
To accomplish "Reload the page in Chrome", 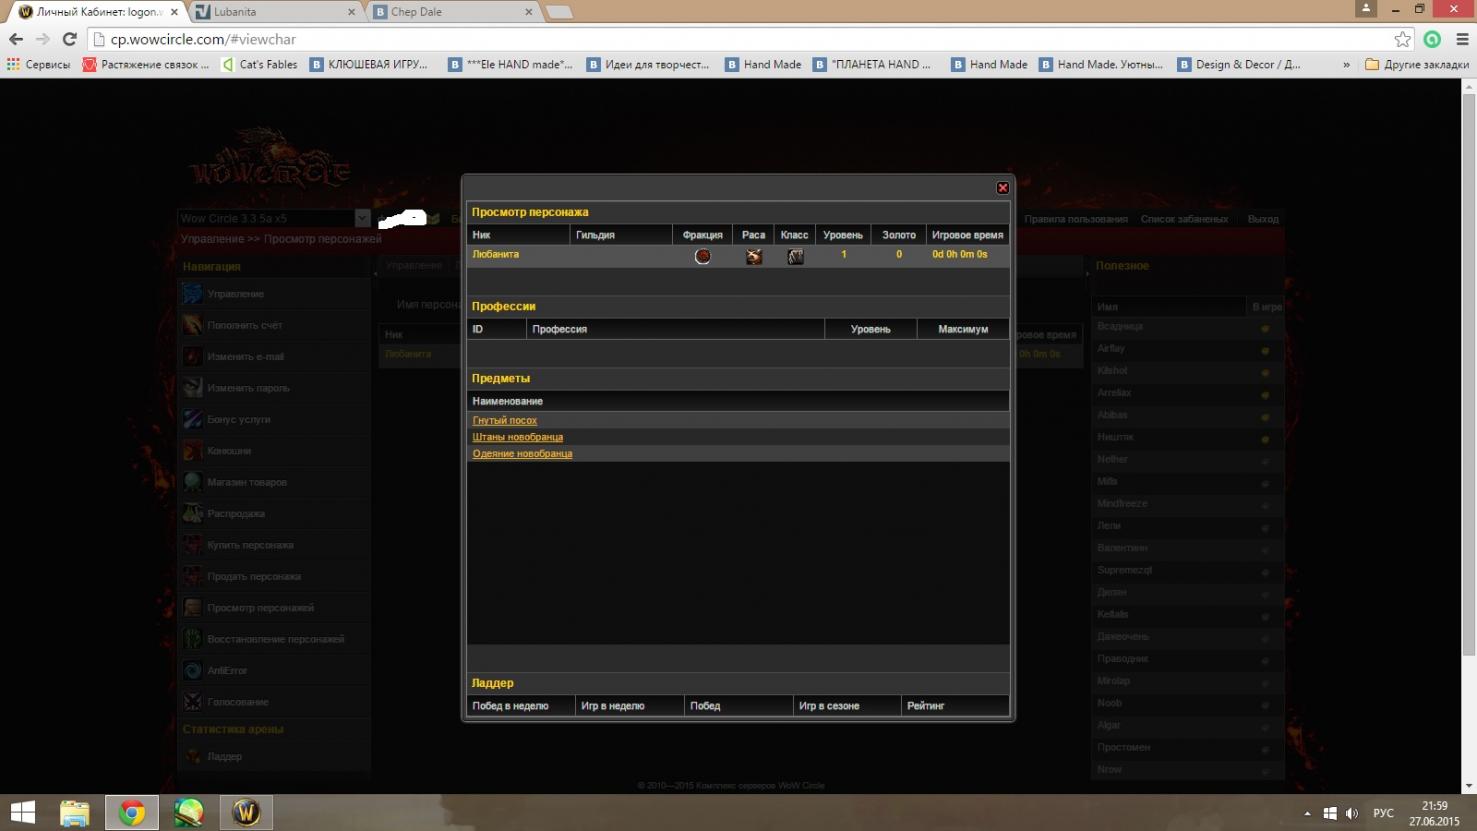I will pyautogui.click(x=69, y=39).
